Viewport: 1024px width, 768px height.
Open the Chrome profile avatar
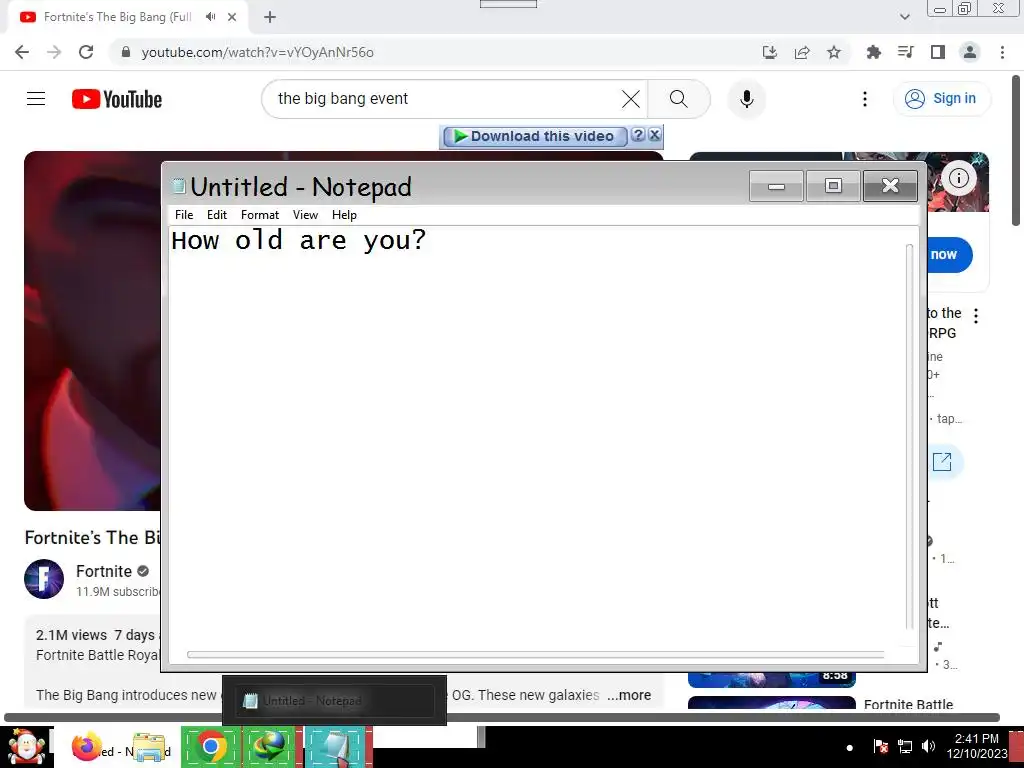pos(970,52)
